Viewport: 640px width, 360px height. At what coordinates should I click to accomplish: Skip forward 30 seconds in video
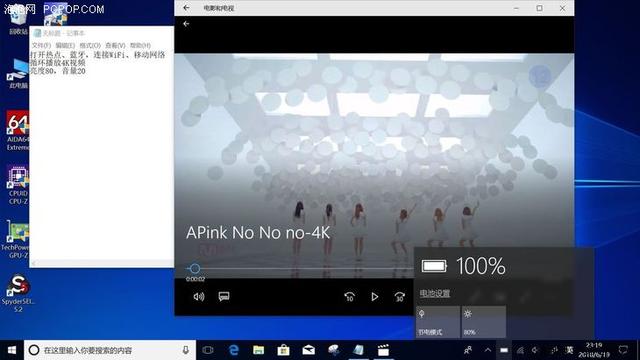[400, 297]
